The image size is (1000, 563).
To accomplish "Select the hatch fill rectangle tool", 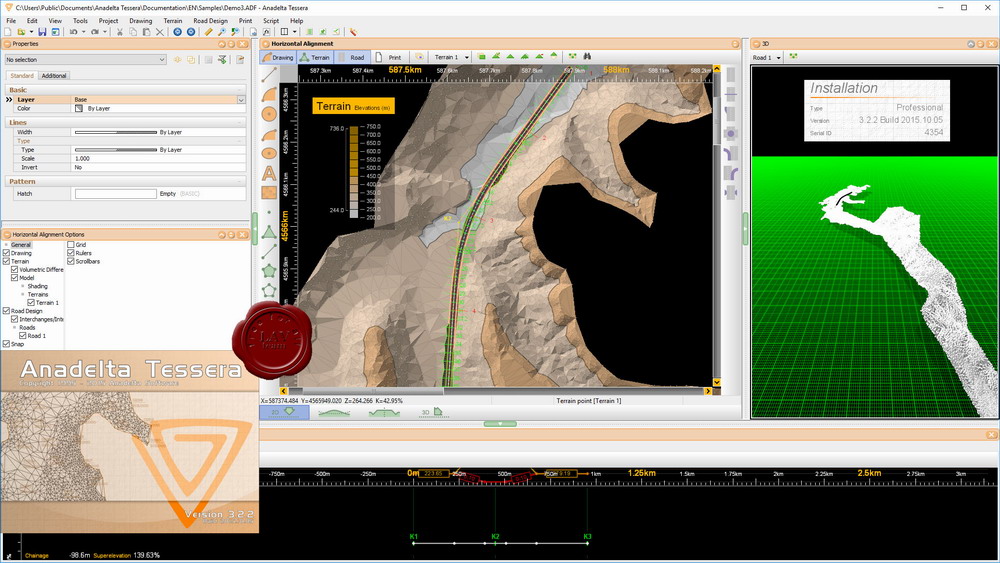I will click(x=269, y=192).
